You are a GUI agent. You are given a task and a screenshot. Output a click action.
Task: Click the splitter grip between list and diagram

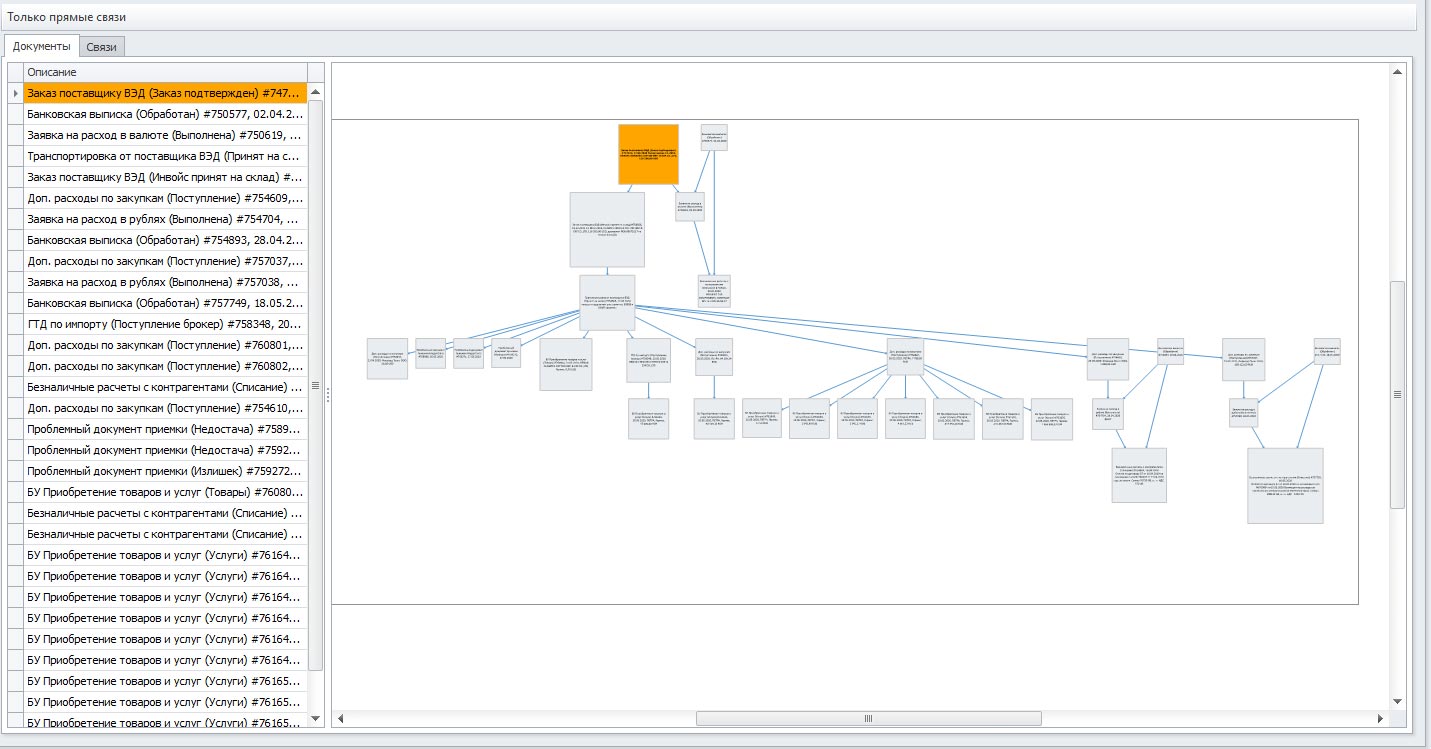[327, 394]
